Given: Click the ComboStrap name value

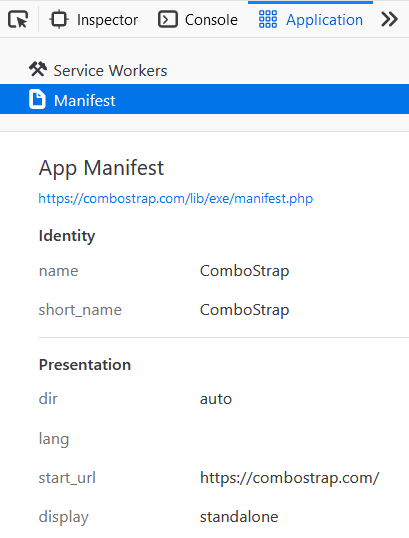Looking at the screenshot, I should coord(244,271).
